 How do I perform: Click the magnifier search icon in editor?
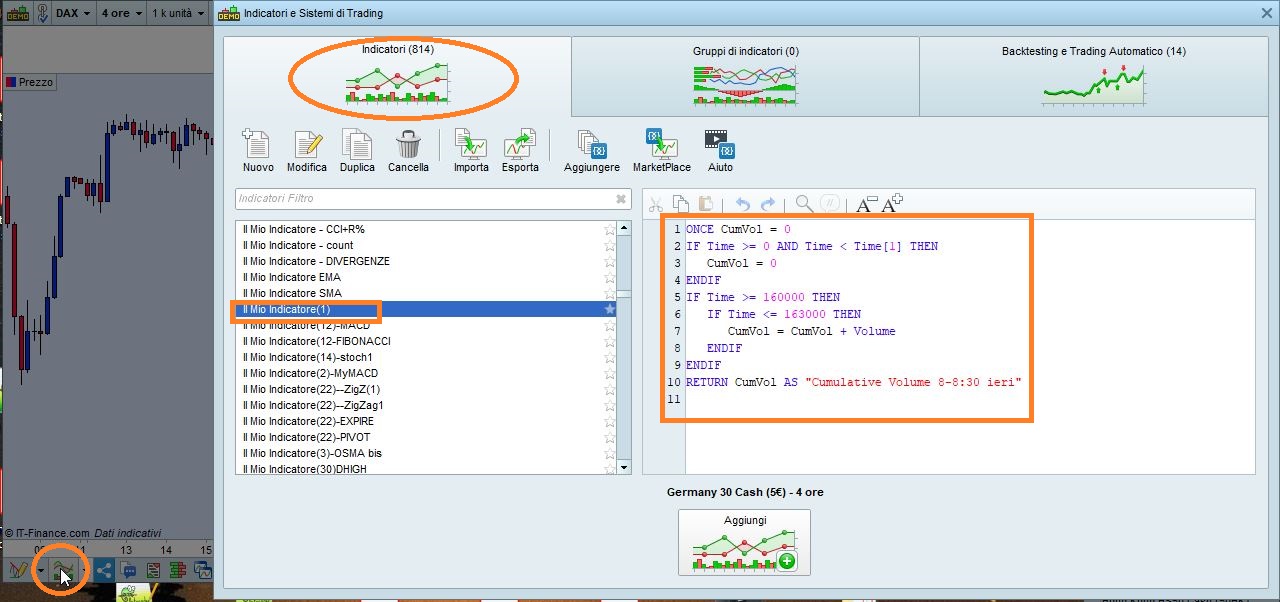(x=804, y=204)
